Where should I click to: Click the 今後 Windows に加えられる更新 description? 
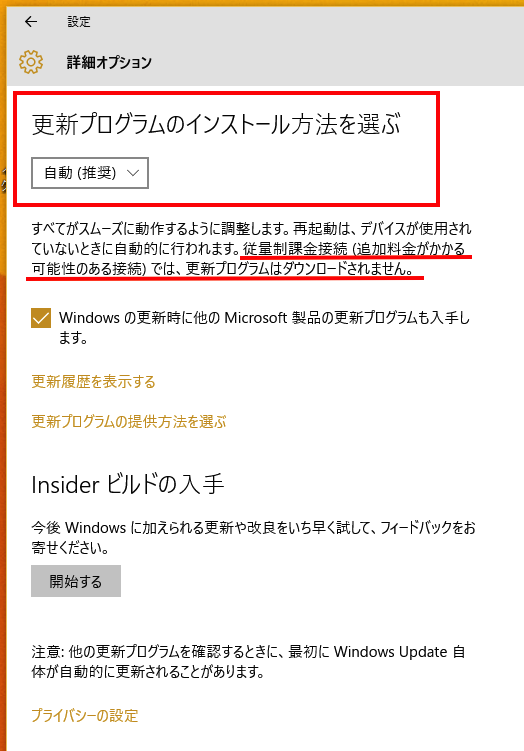pyautogui.click(x=253, y=537)
